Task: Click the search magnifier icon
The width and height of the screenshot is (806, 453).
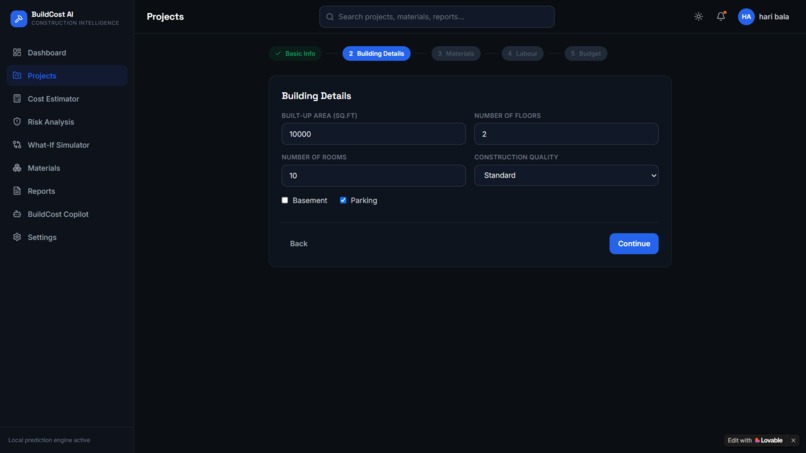Action: 330,17
